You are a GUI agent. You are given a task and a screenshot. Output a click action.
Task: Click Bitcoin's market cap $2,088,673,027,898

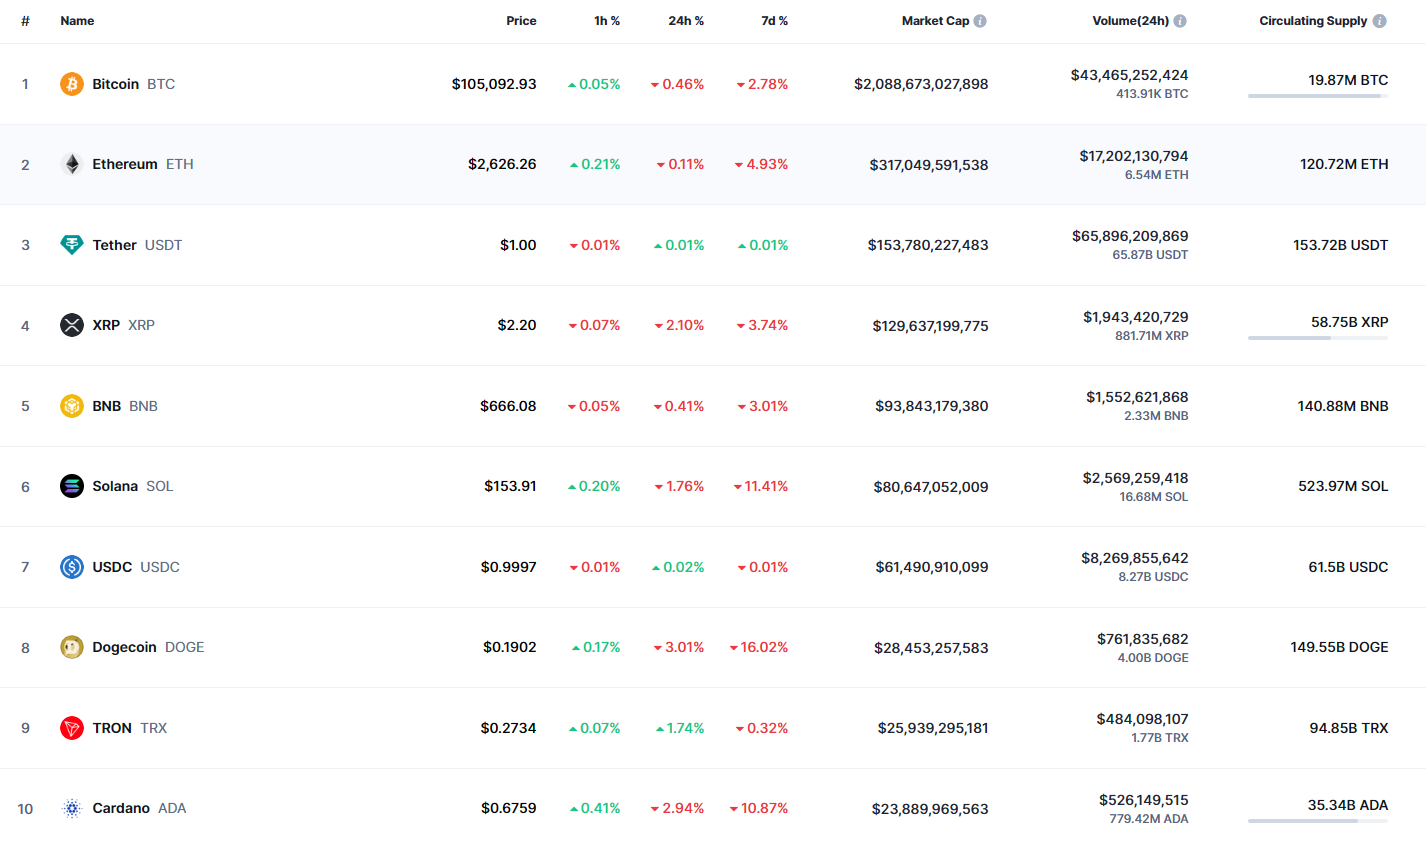[x=921, y=84]
